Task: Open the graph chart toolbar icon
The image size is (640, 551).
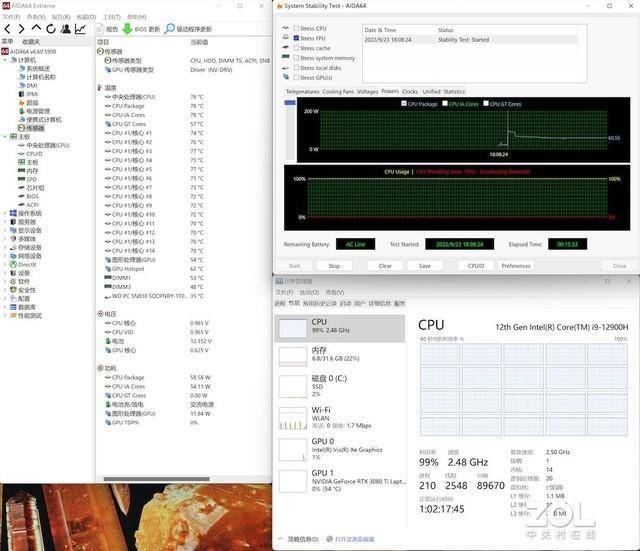Action: coord(80,29)
